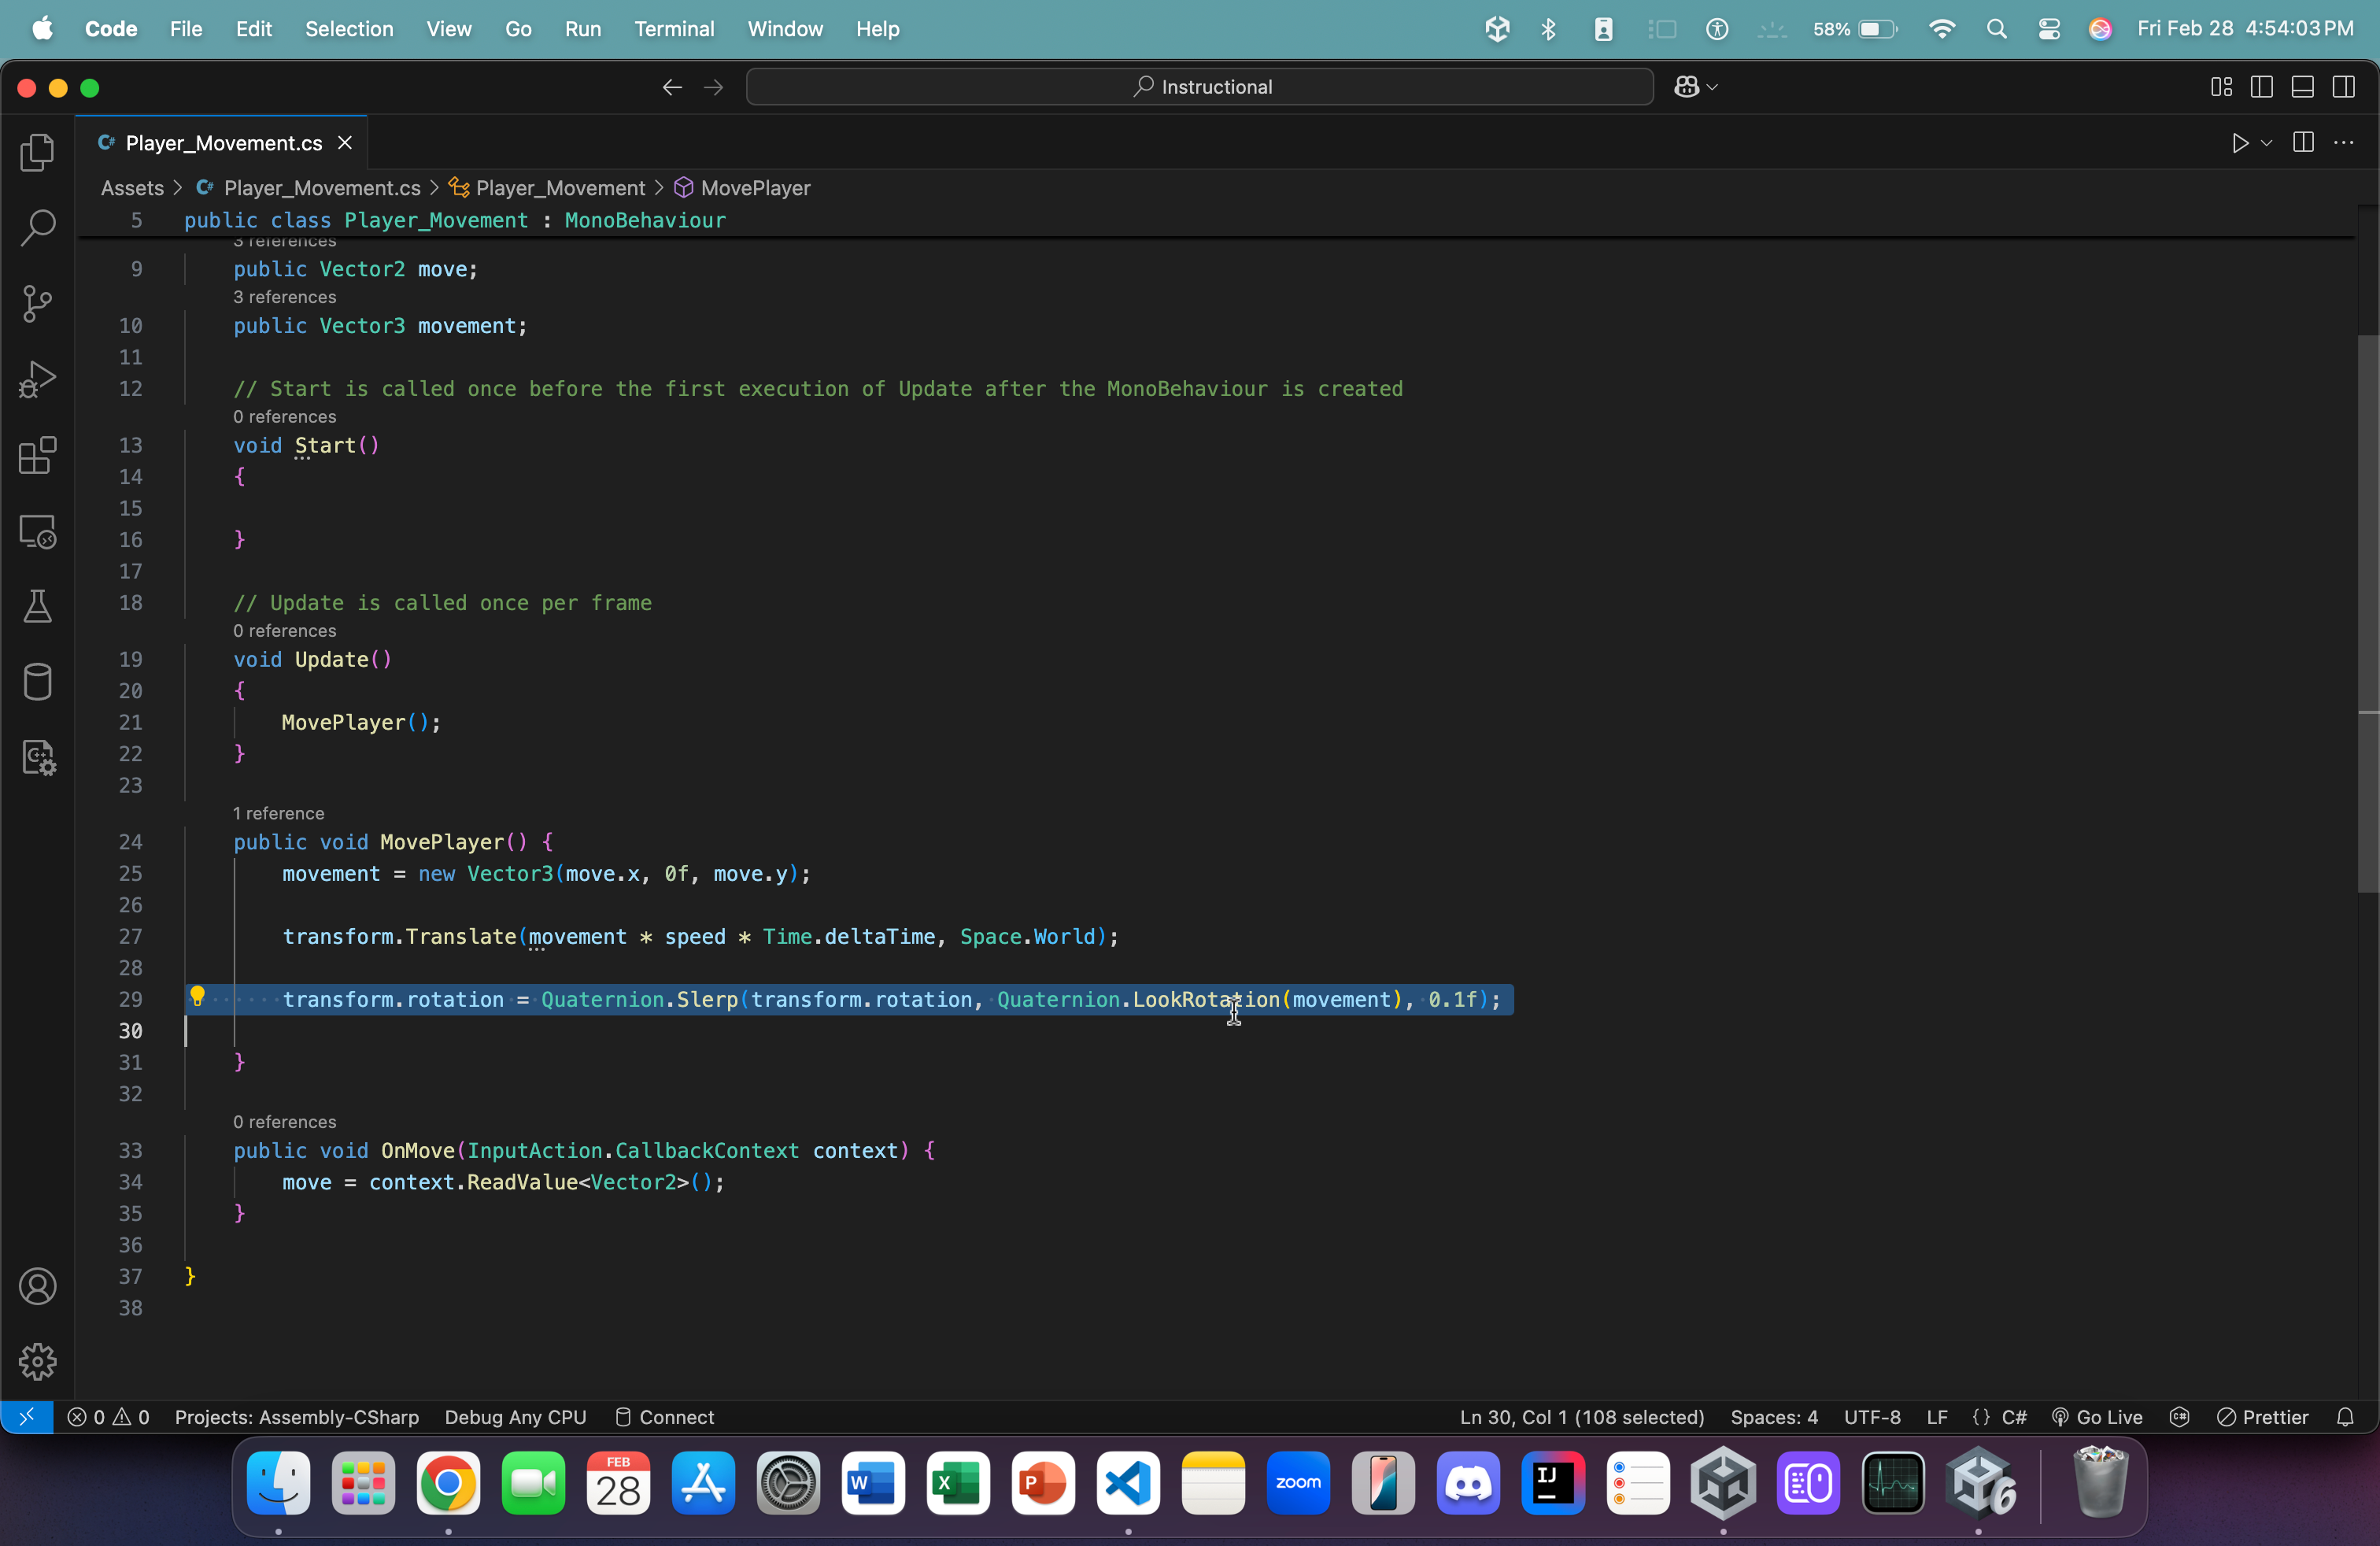Click Connect in the status bar

click(664, 1417)
